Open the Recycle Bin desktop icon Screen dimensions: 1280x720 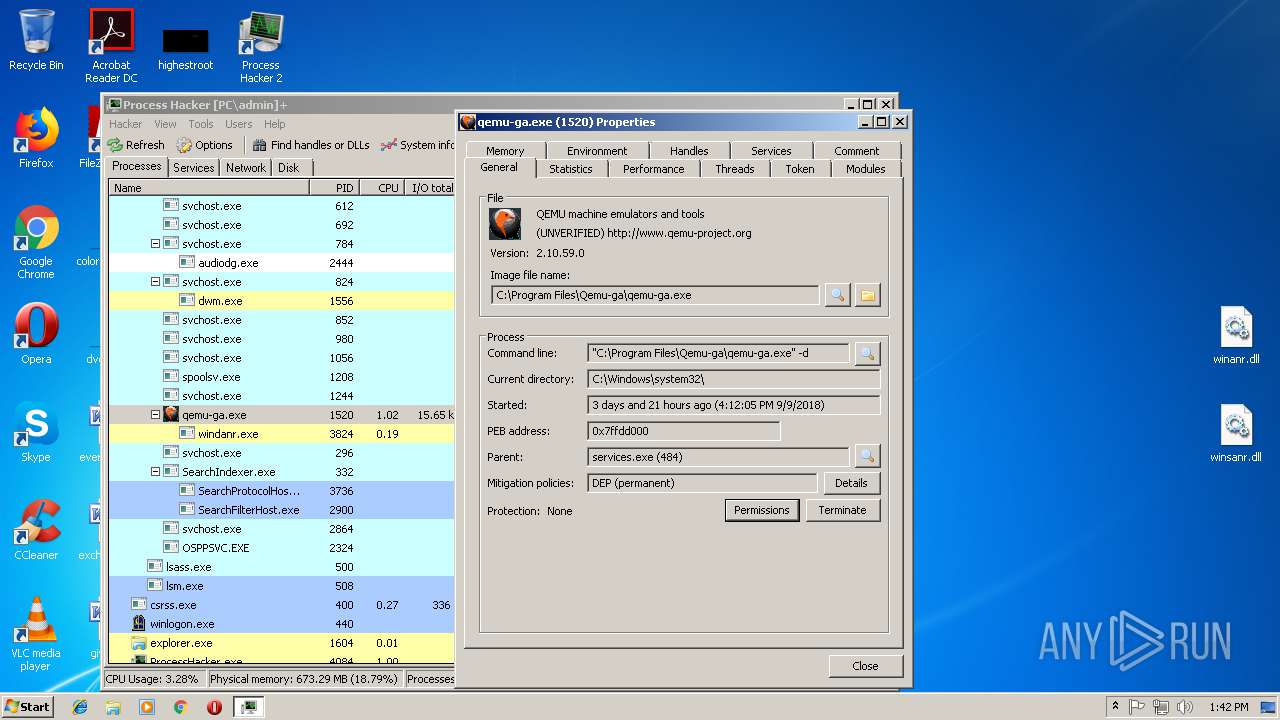[36, 41]
